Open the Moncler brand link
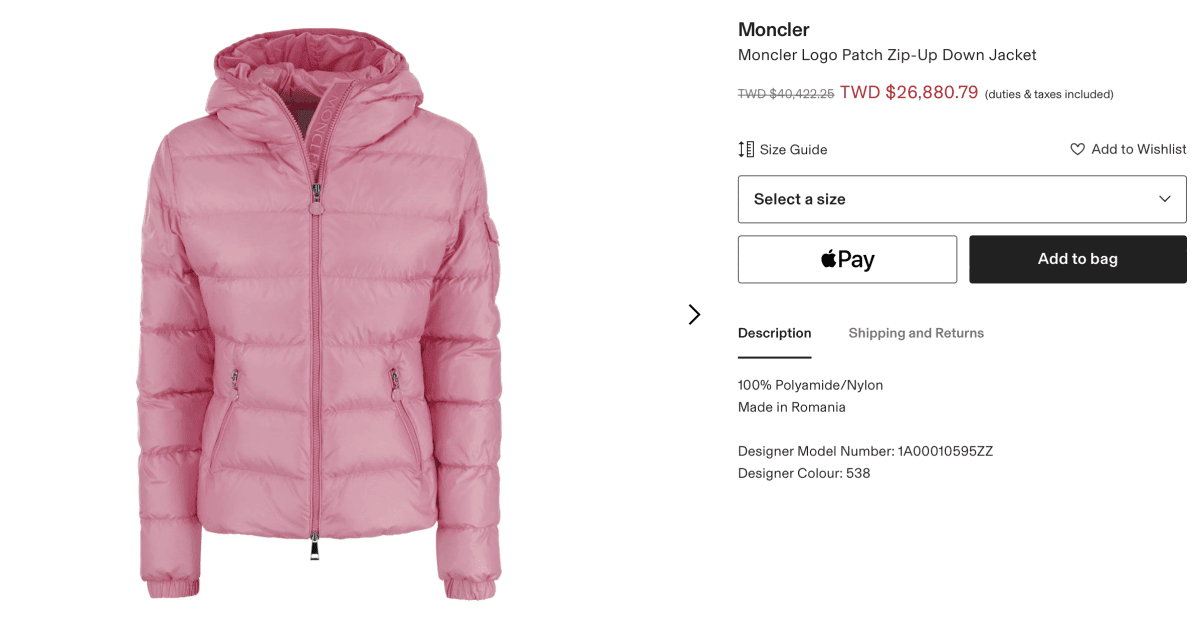Screen dimensions: 1200x619 [773, 30]
